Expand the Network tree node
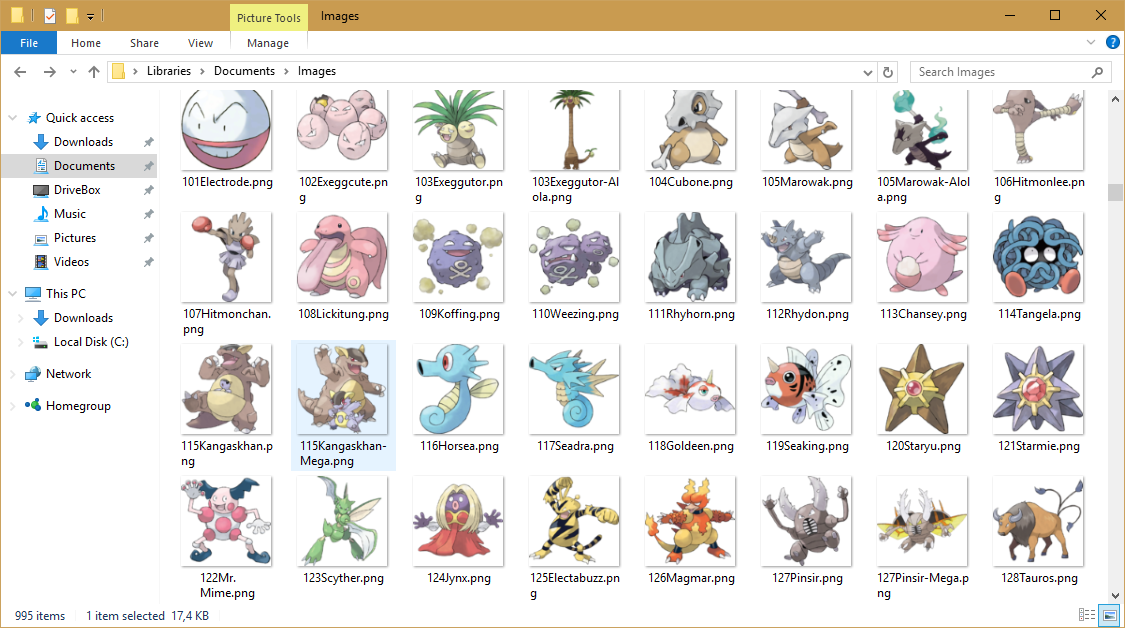The width and height of the screenshot is (1125, 628). (13, 374)
